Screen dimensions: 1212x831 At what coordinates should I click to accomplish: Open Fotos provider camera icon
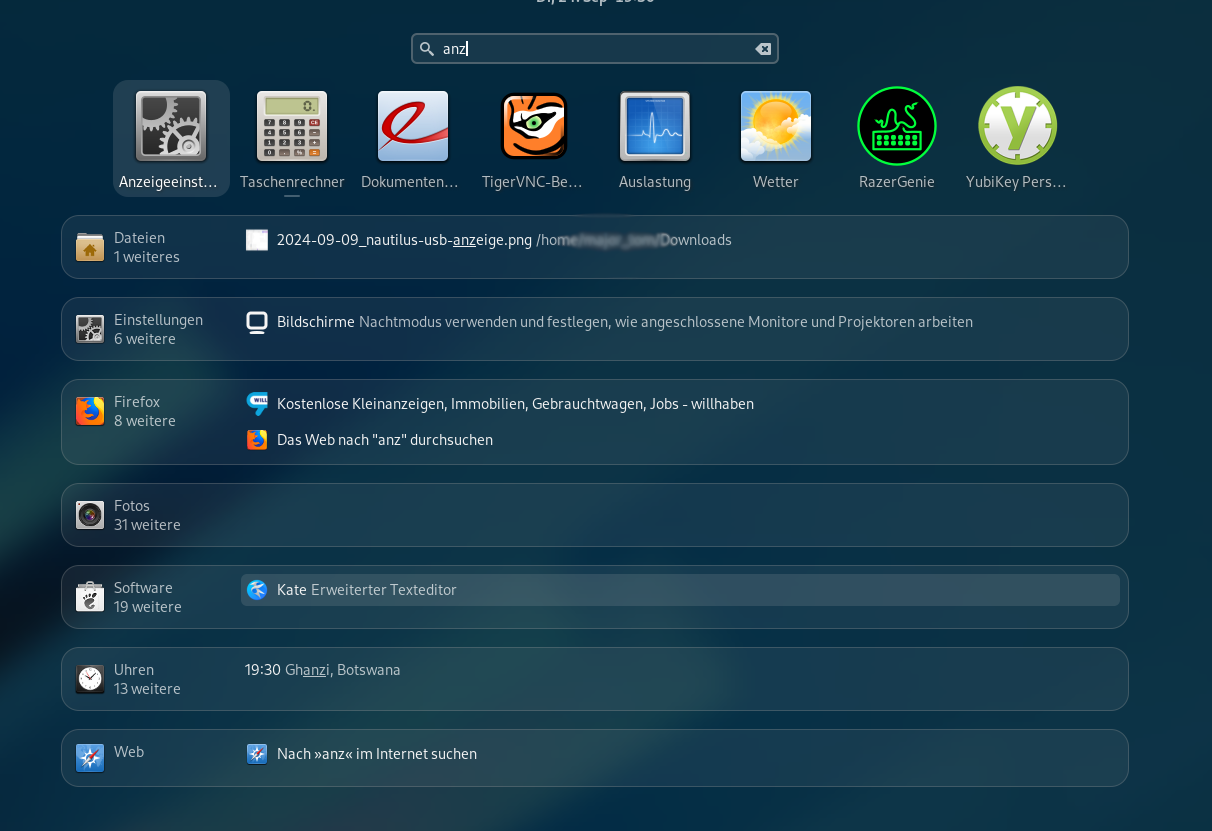pos(90,515)
